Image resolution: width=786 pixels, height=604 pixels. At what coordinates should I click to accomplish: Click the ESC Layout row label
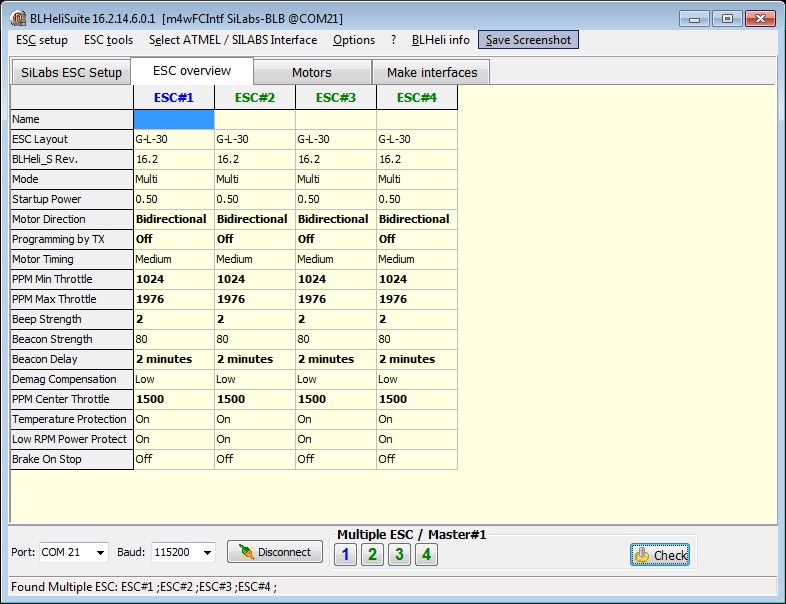point(72,139)
